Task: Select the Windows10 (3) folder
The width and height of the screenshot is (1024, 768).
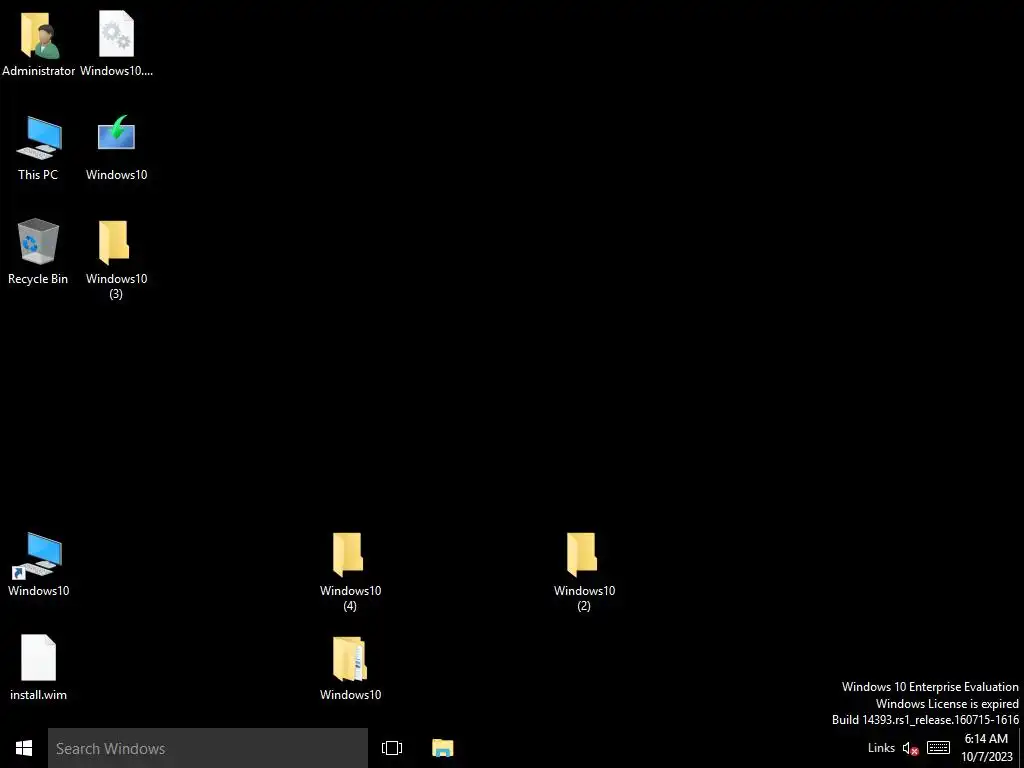Action: click(x=114, y=242)
